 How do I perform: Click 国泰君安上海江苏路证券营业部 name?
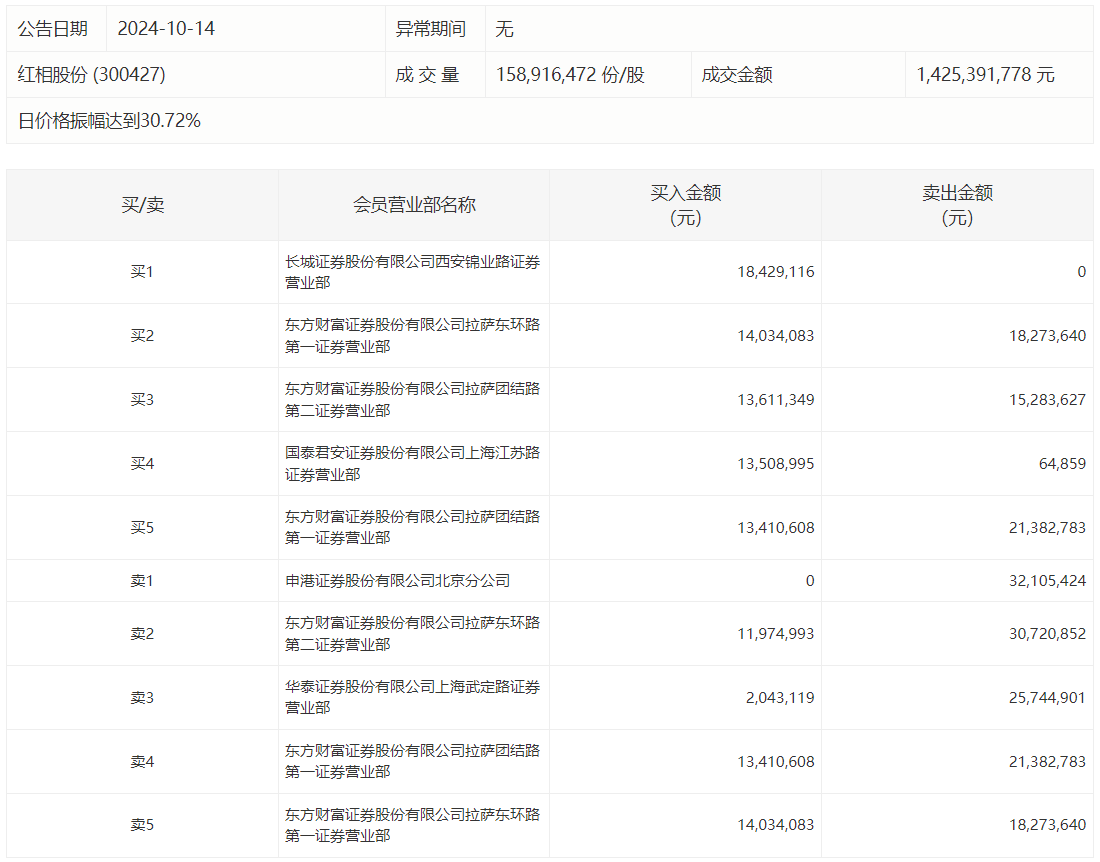[x=412, y=464]
